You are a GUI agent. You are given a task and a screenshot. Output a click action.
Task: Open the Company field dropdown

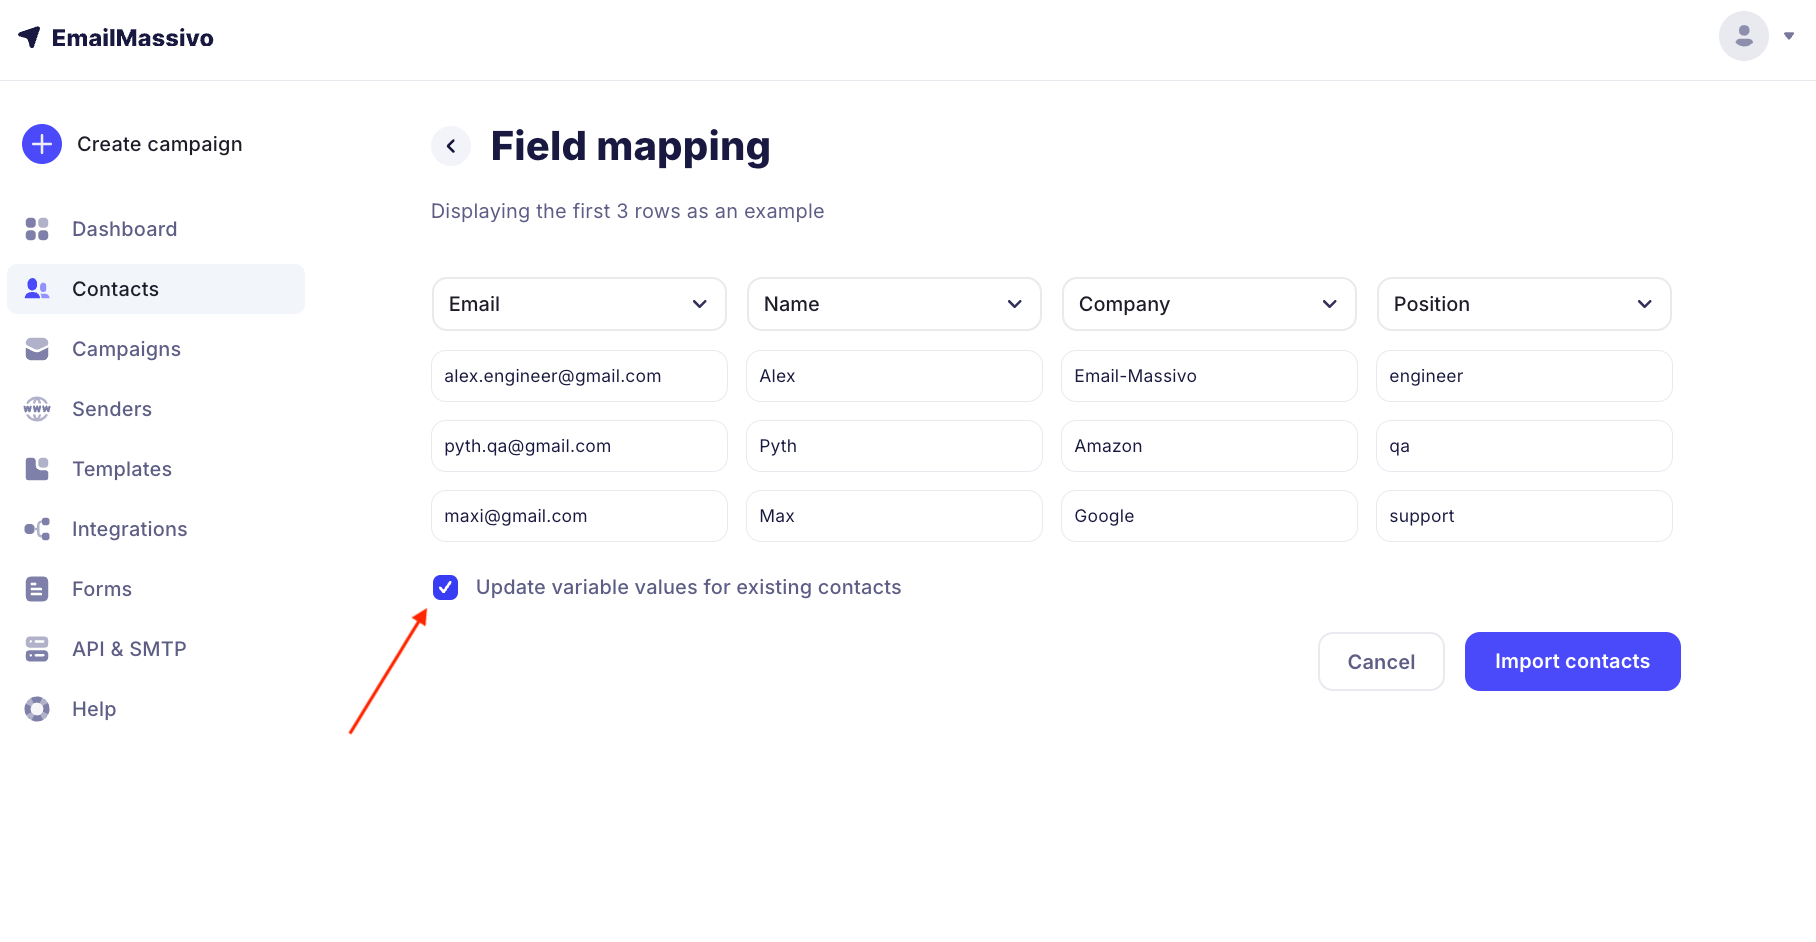tap(1209, 304)
